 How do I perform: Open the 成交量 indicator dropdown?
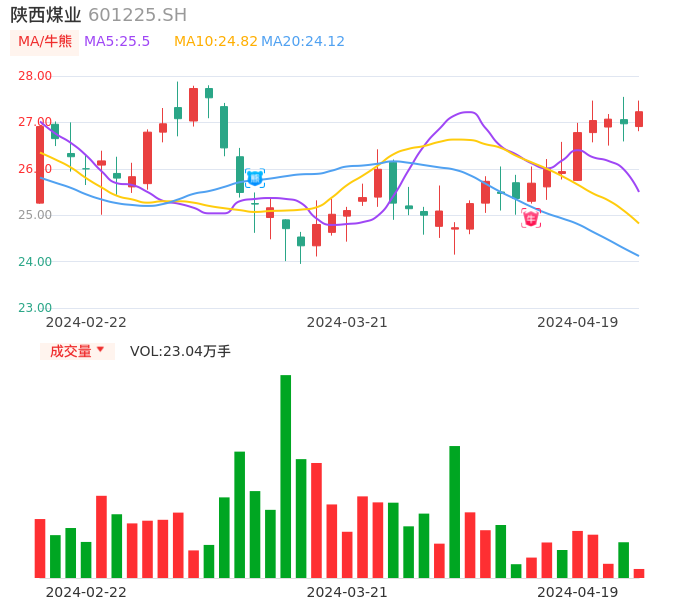(77, 351)
